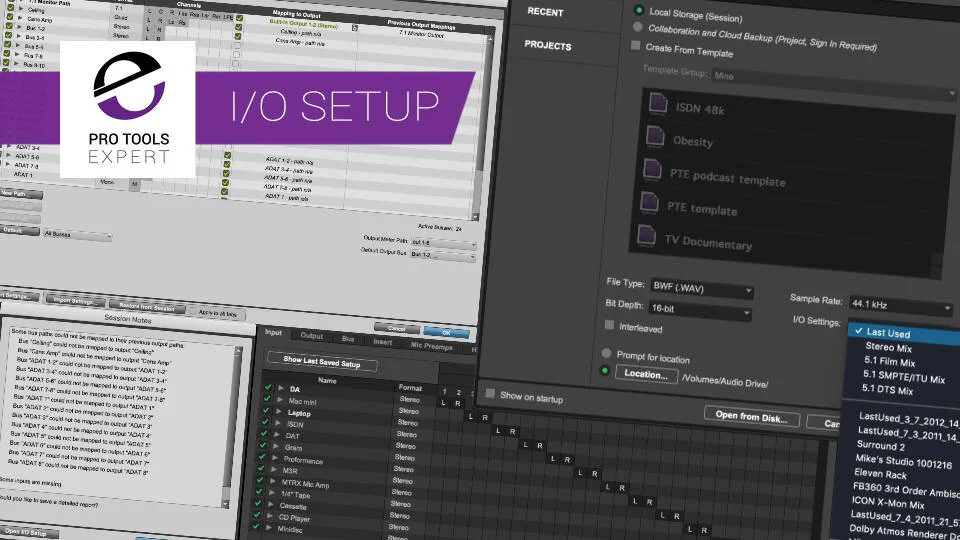
Task: Click the green checkmark beside CD Player
Action: pyautogui.click(x=257, y=515)
